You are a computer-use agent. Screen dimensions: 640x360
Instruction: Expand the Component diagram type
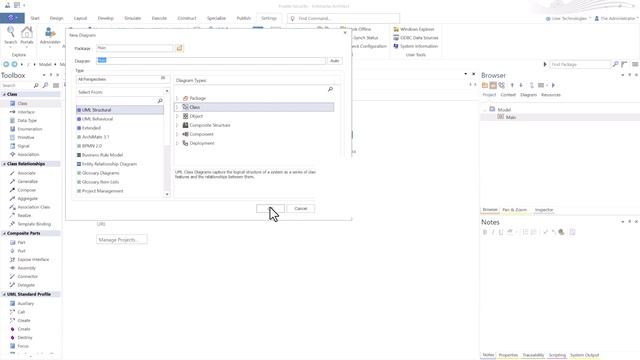pos(177,134)
